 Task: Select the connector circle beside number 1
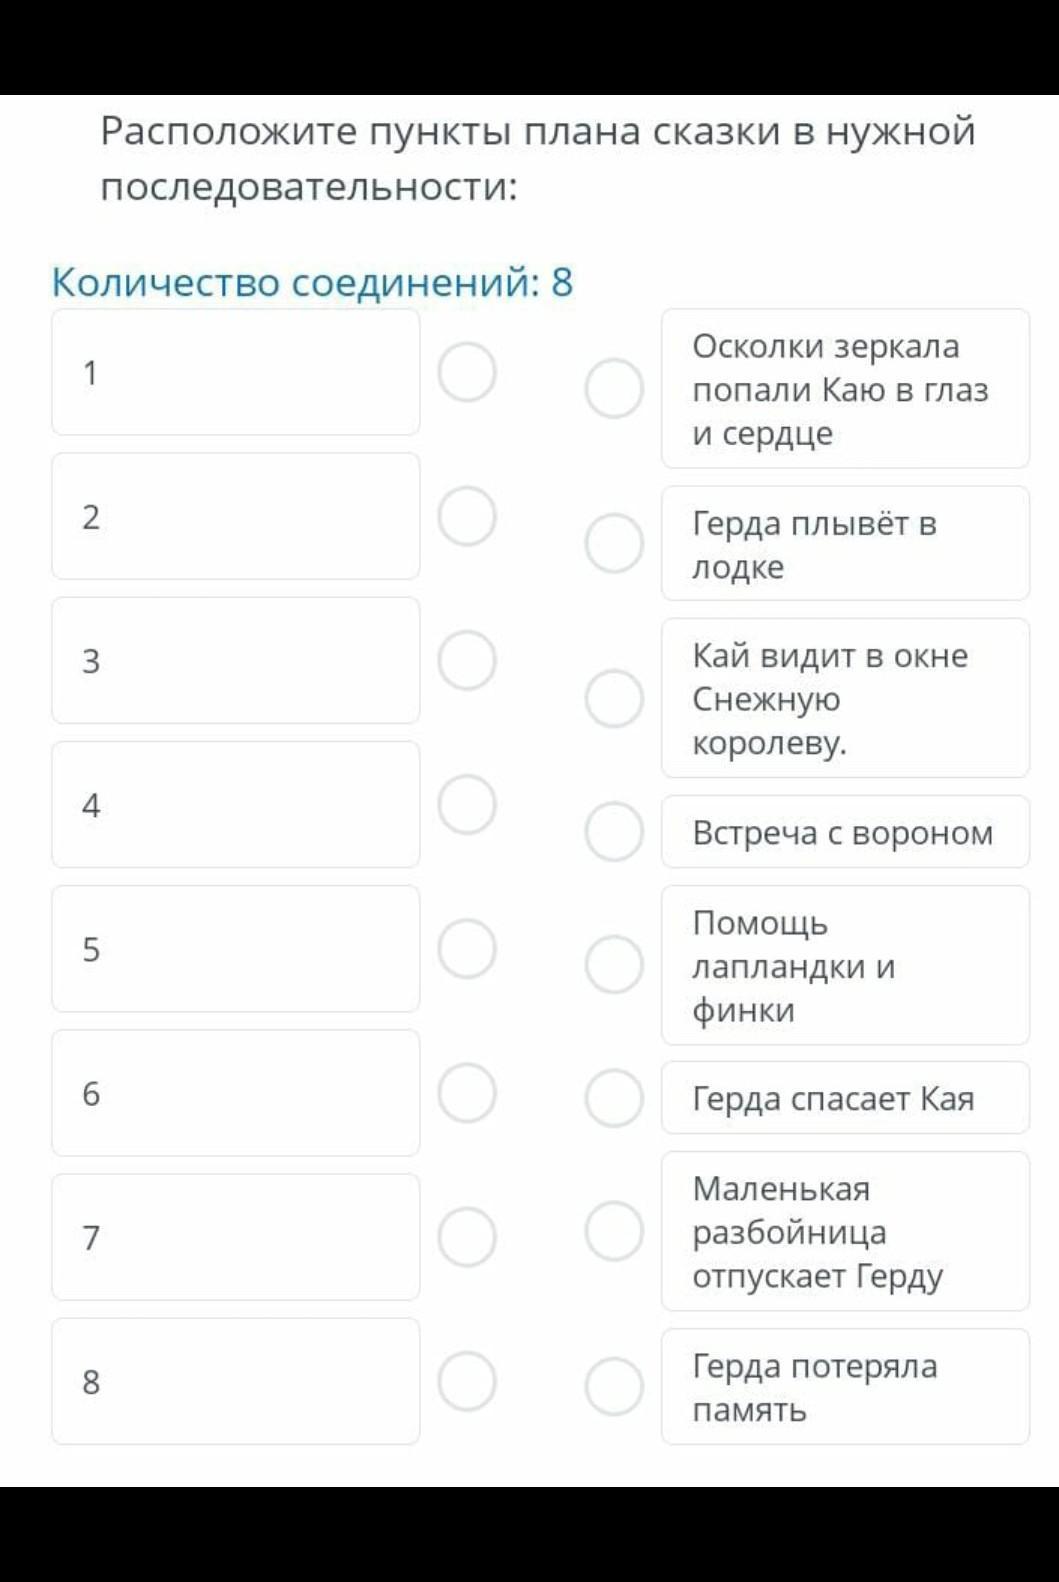tap(467, 372)
